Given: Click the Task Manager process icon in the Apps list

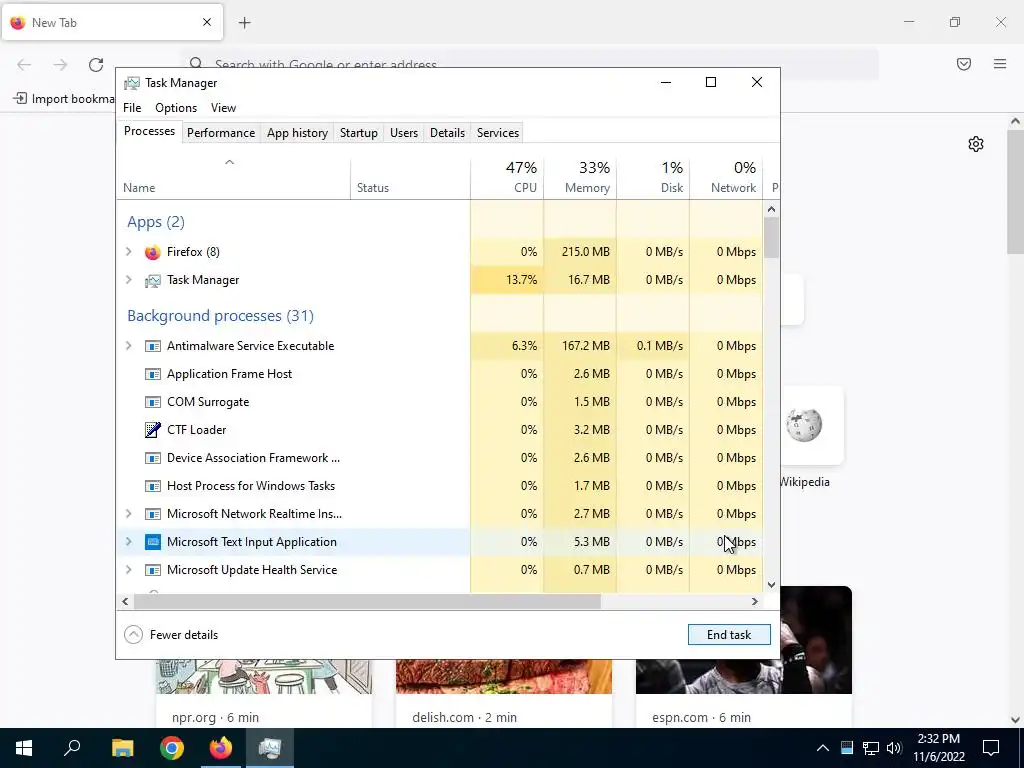Looking at the screenshot, I should coord(152,280).
